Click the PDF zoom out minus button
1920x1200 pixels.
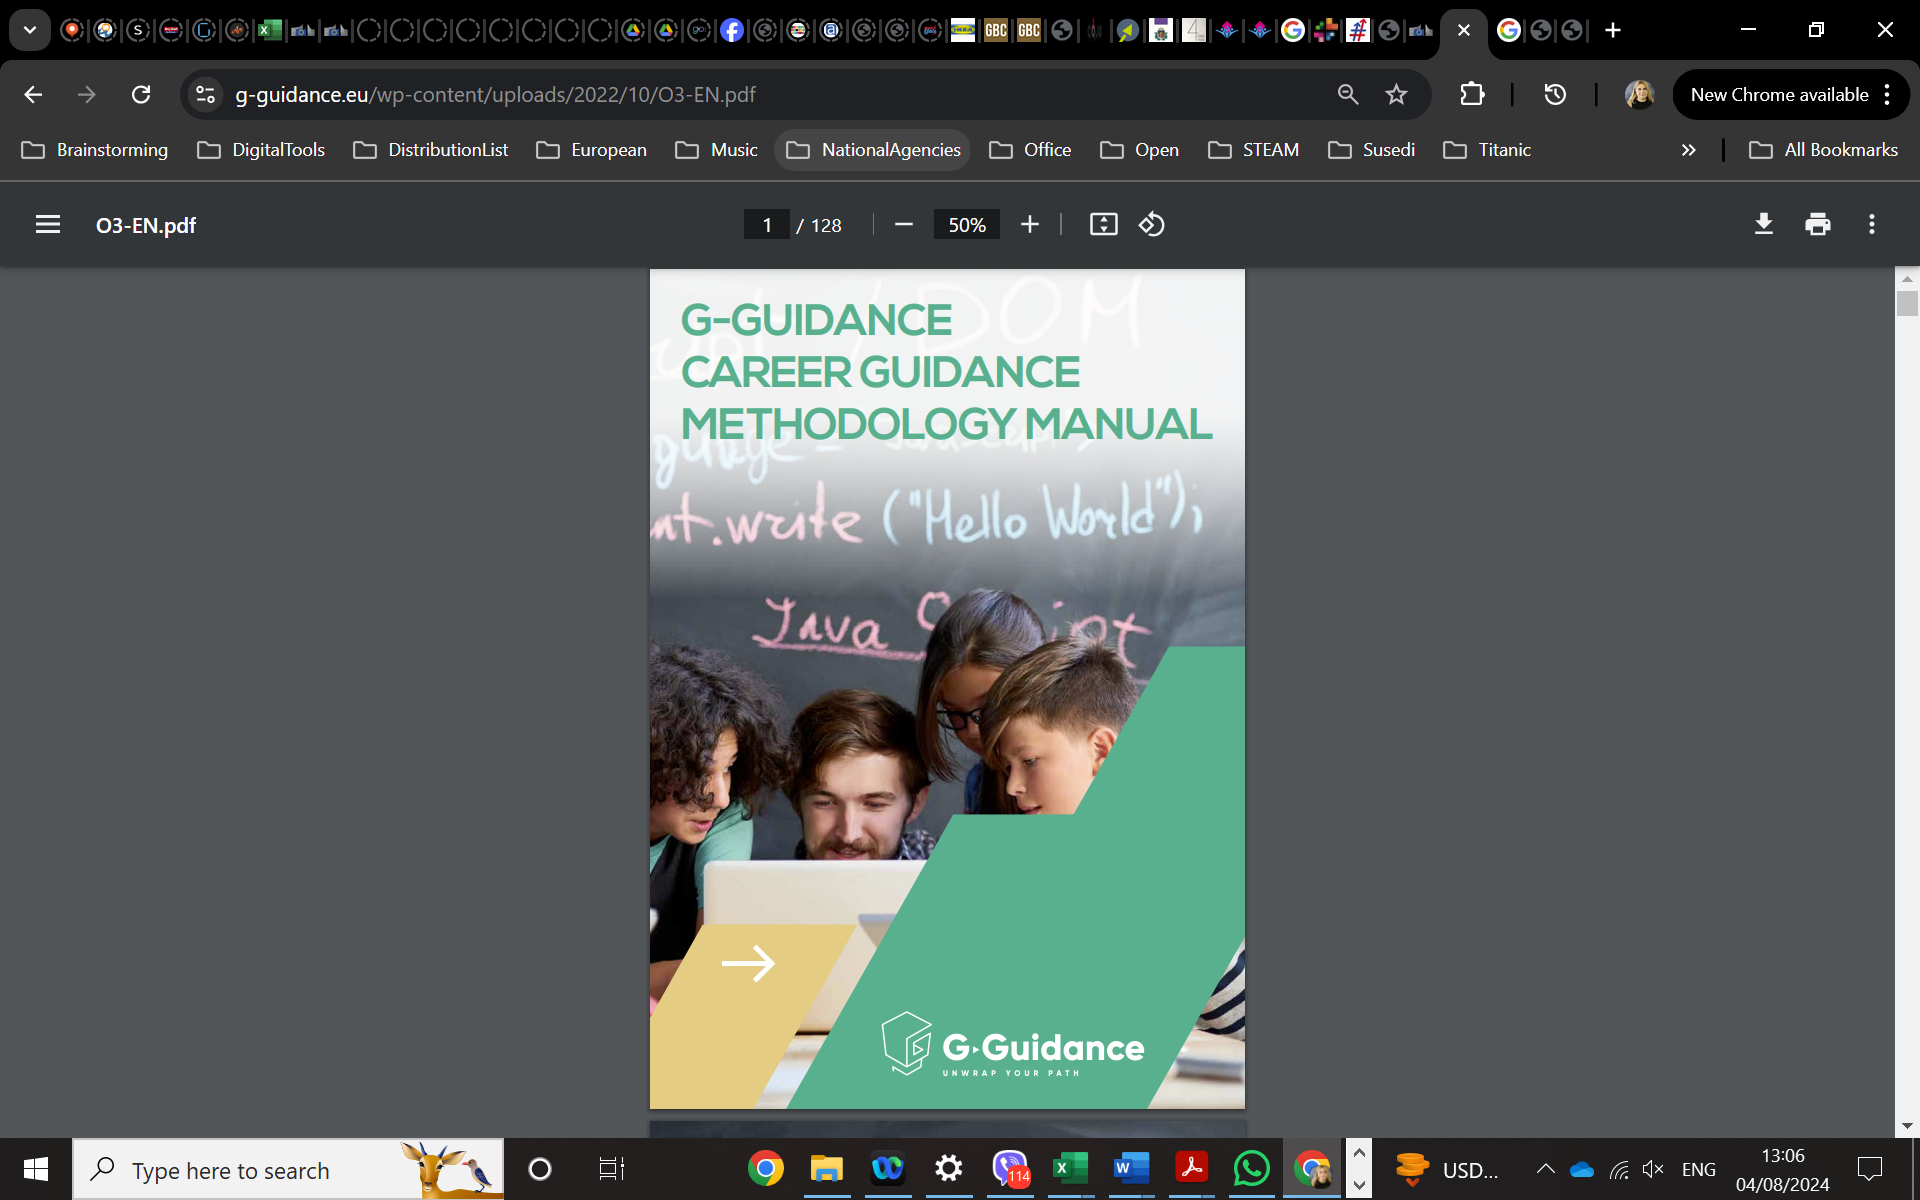click(903, 225)
